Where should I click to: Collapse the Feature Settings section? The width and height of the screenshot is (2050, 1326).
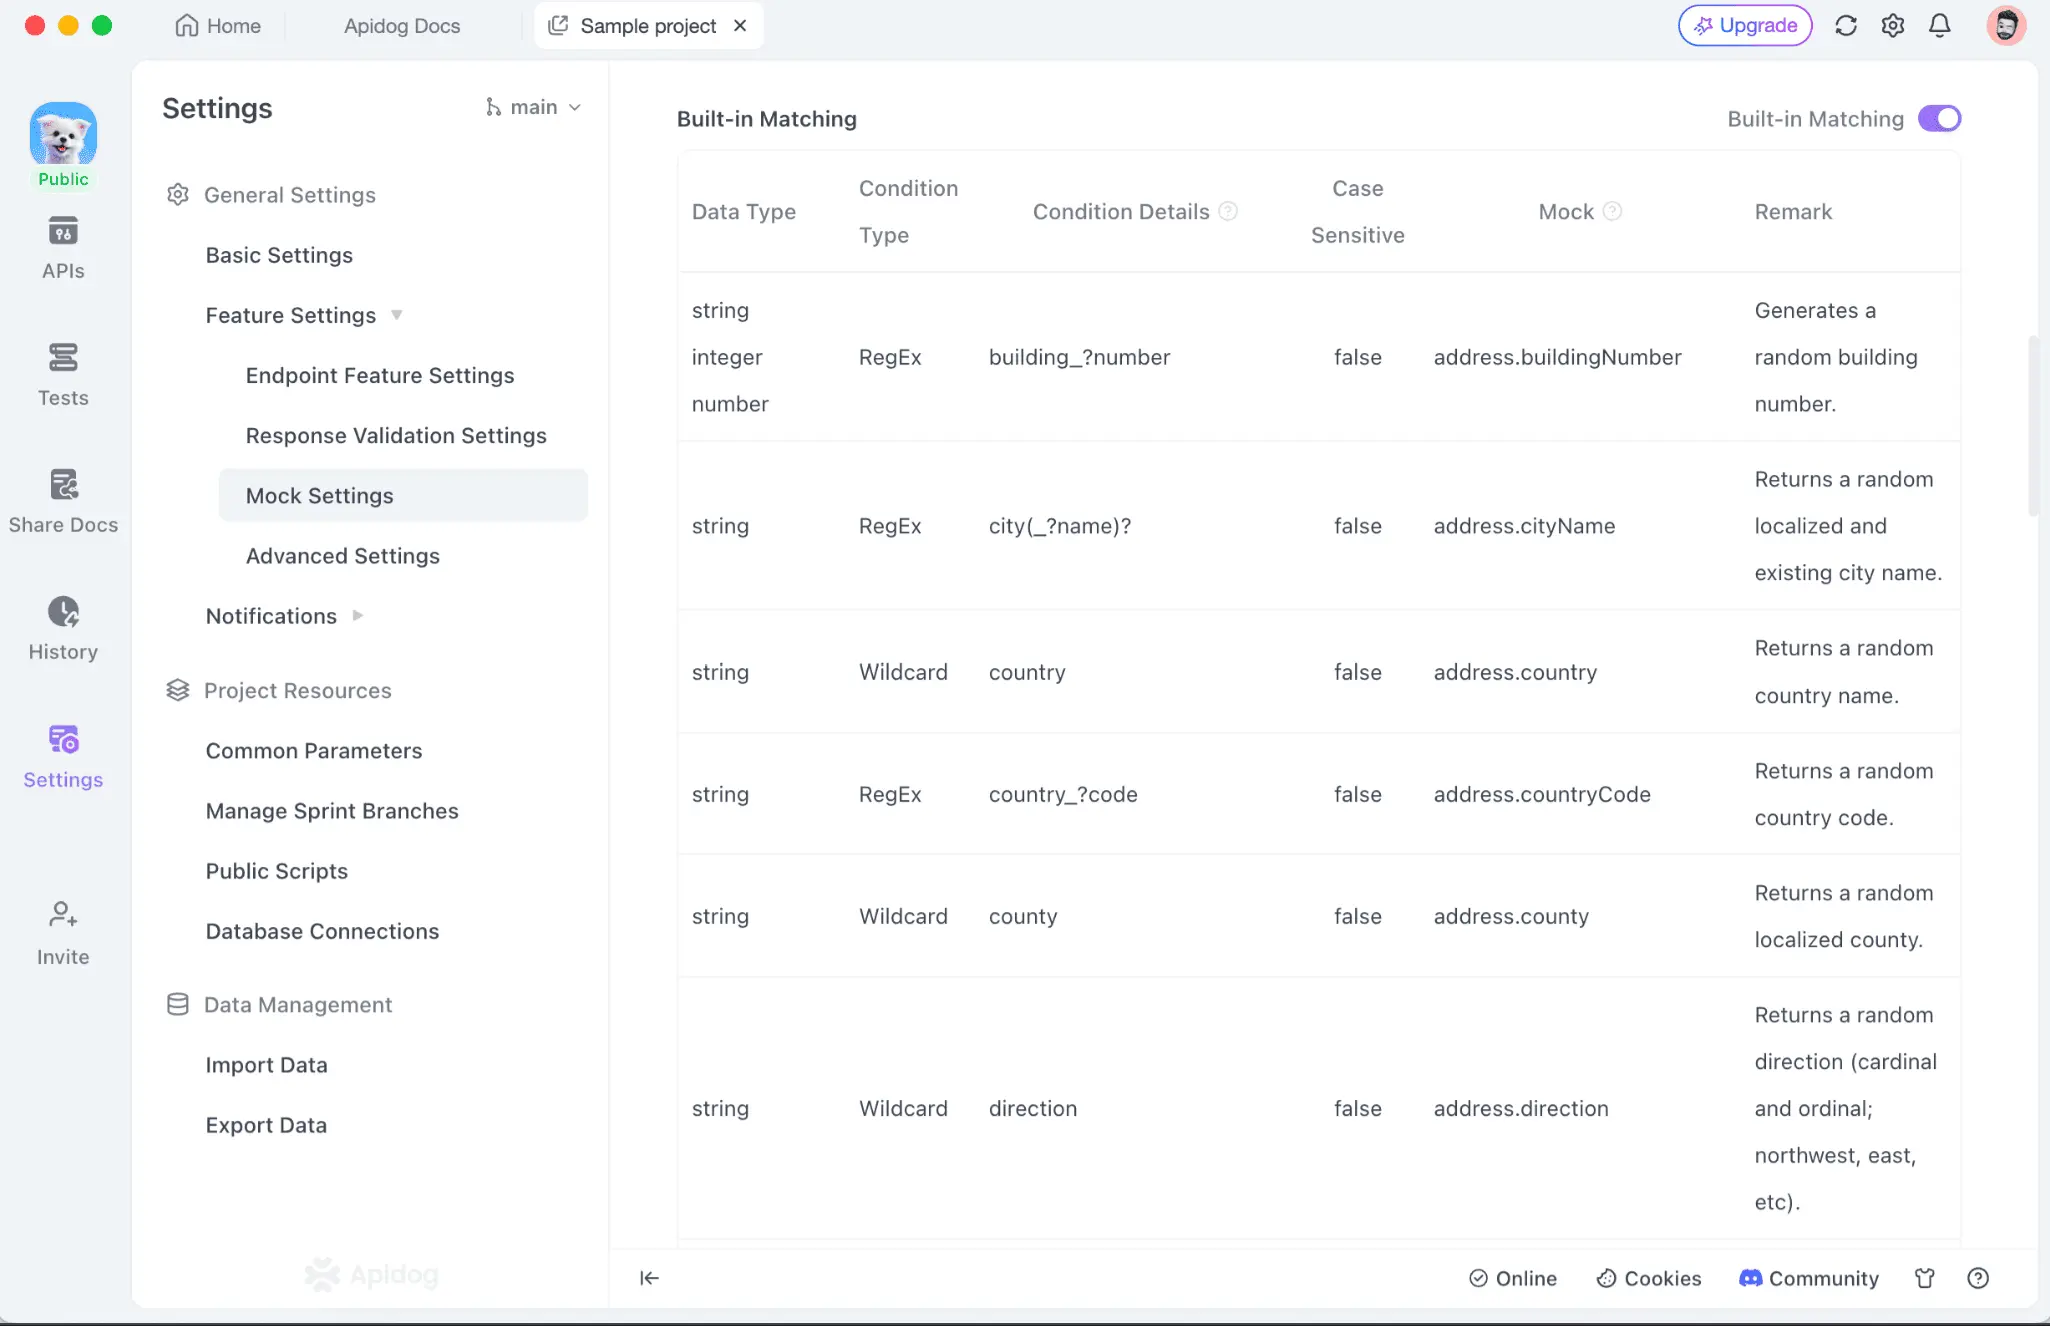click(396, 315)
